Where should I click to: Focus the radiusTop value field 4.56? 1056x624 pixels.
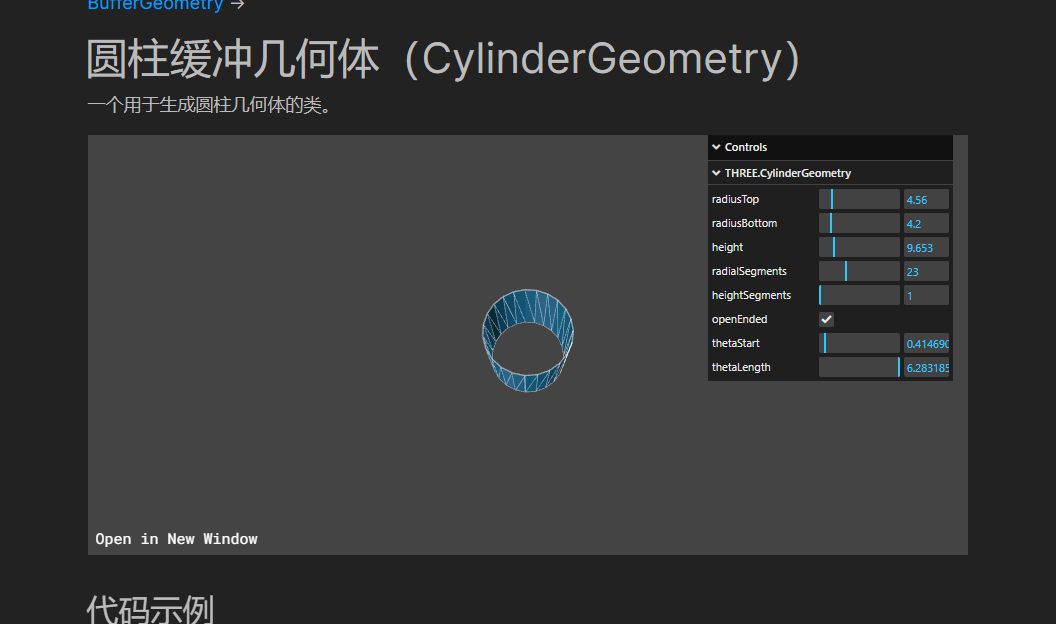pyautogui.click(x=925, y=199)
